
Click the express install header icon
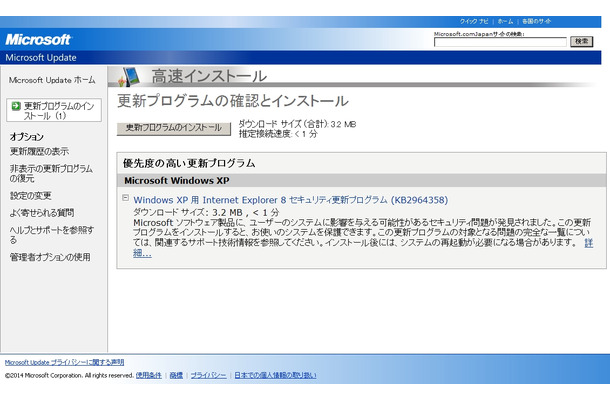click(130, 77)
